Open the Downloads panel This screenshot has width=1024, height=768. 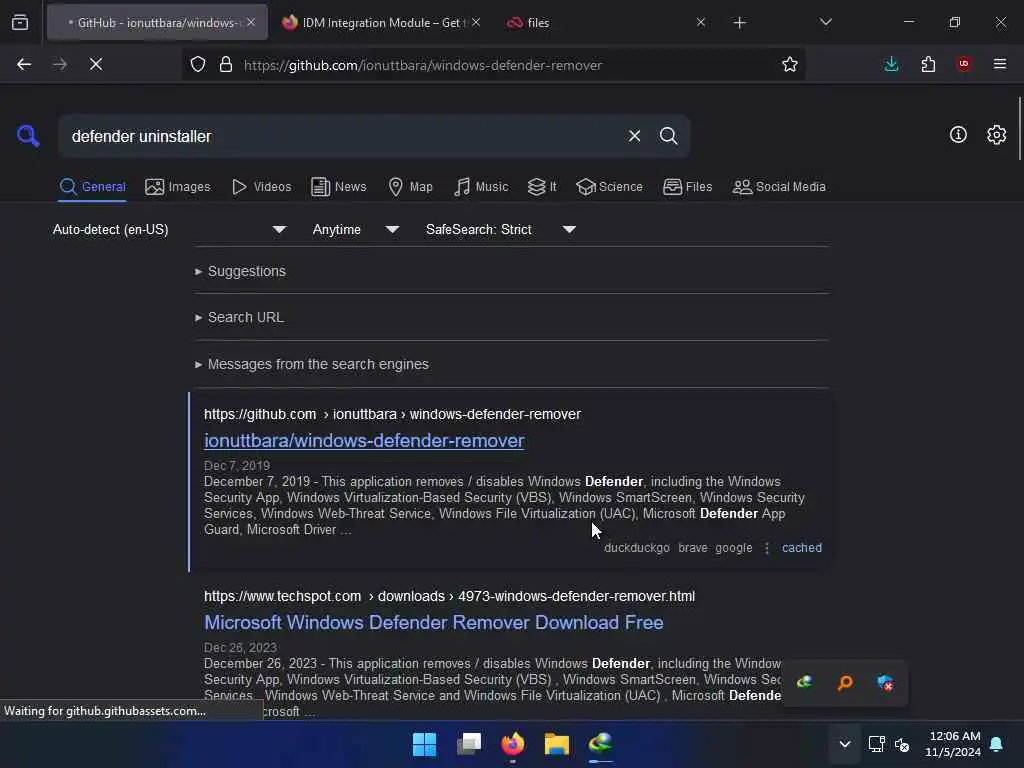891,64
